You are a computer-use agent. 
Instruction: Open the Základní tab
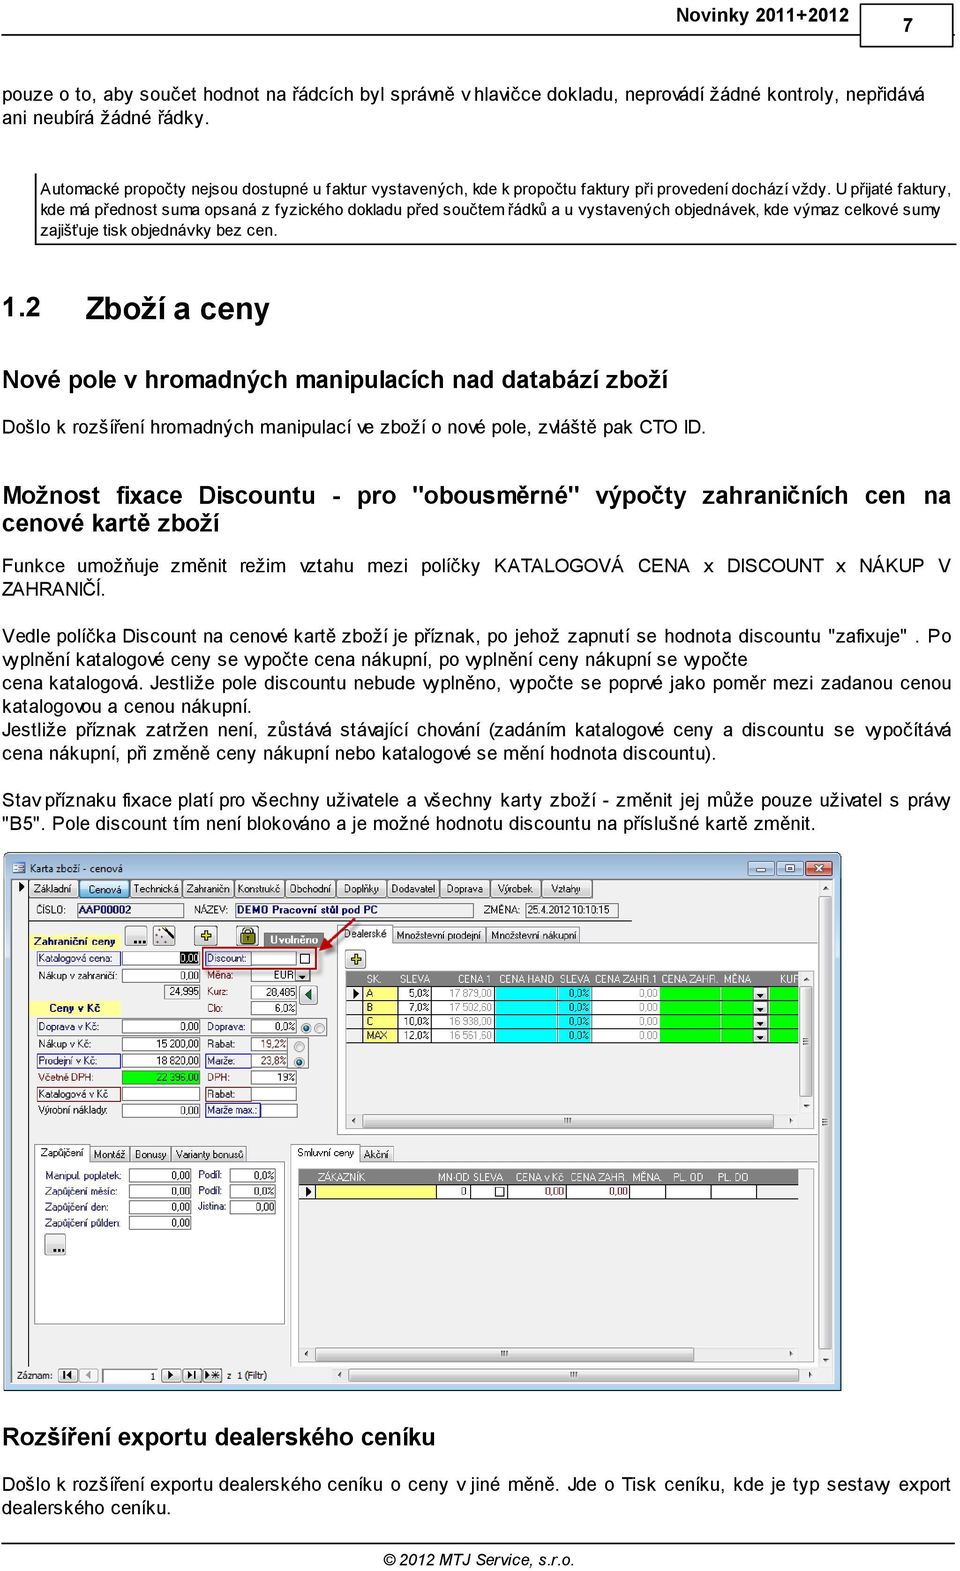(52, 888)
